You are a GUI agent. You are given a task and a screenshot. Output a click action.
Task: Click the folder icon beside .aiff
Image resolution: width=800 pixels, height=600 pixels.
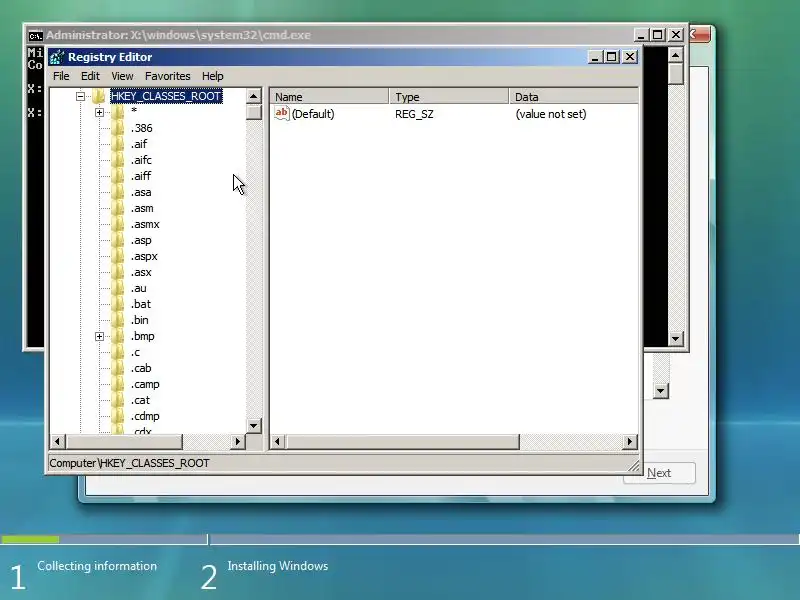tap(118, 176)
